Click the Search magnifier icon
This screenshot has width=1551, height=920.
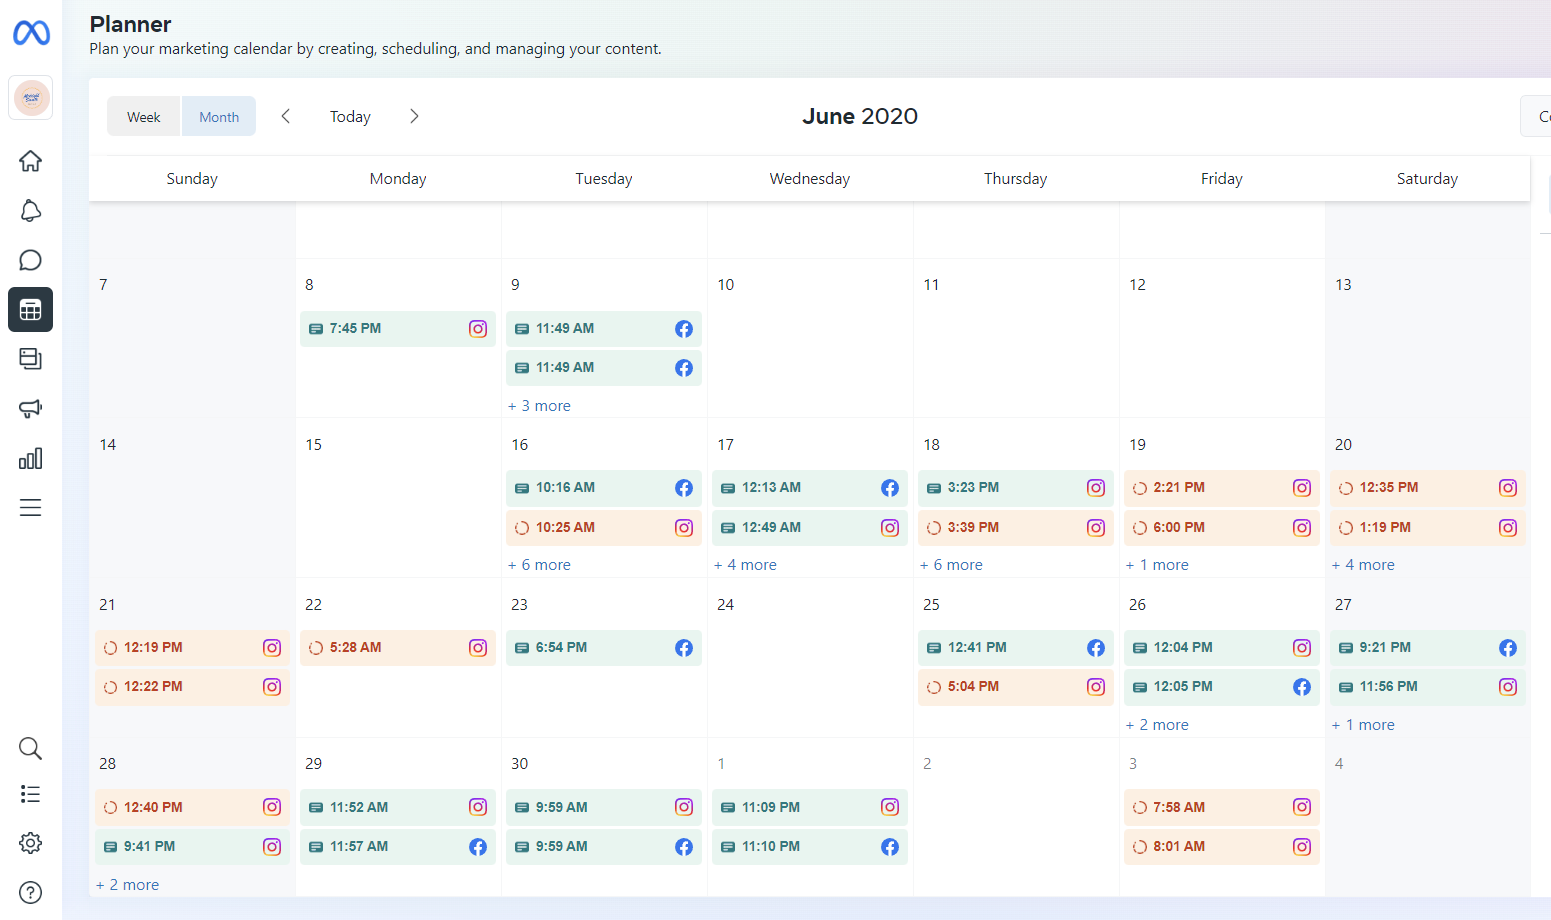point(31,748)
